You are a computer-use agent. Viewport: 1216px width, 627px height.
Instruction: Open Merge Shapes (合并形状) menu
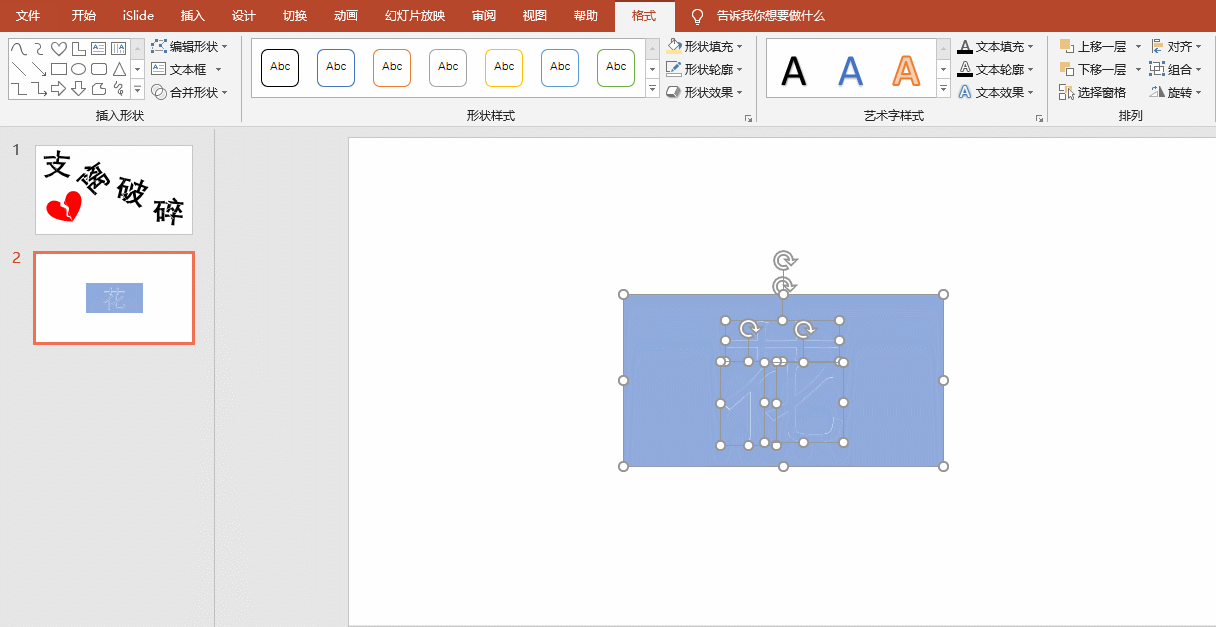point(189,92)
